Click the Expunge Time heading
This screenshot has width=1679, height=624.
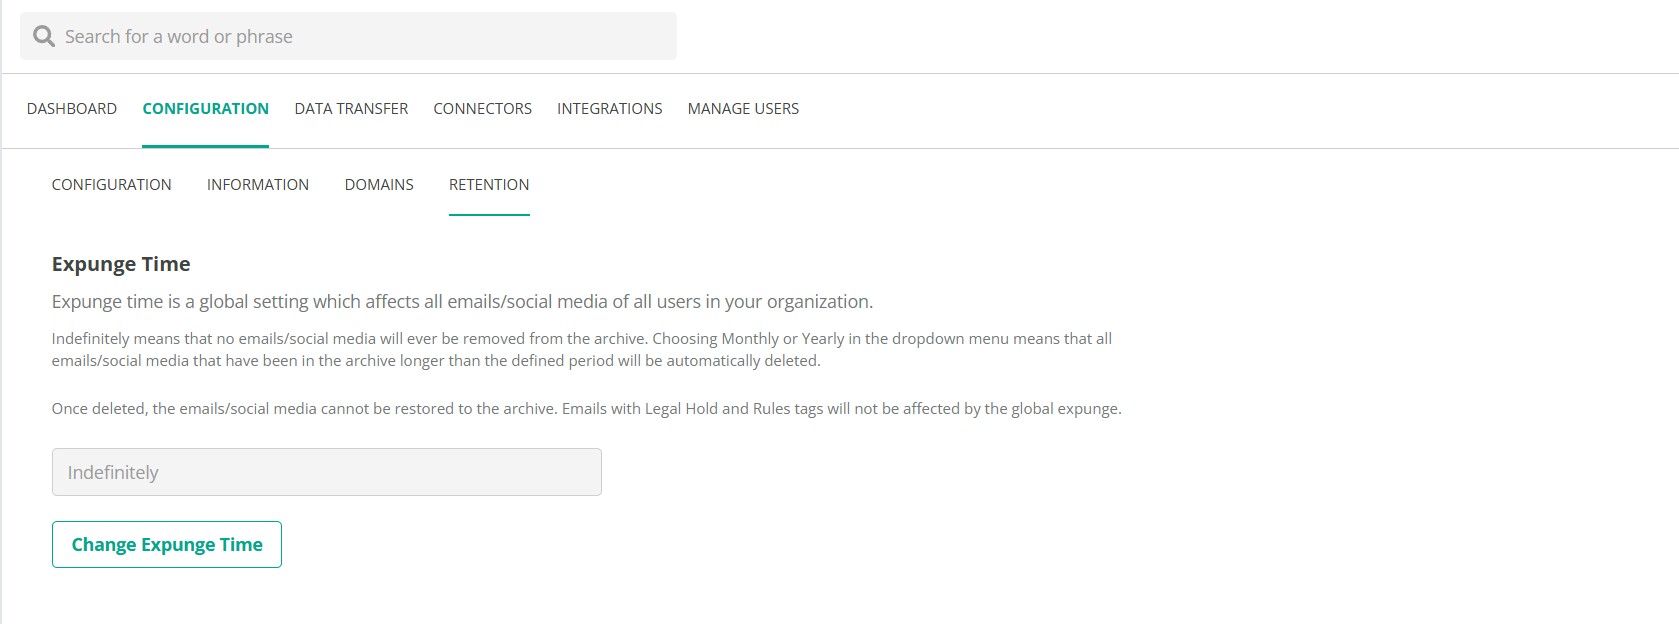[x=121, y=264]
